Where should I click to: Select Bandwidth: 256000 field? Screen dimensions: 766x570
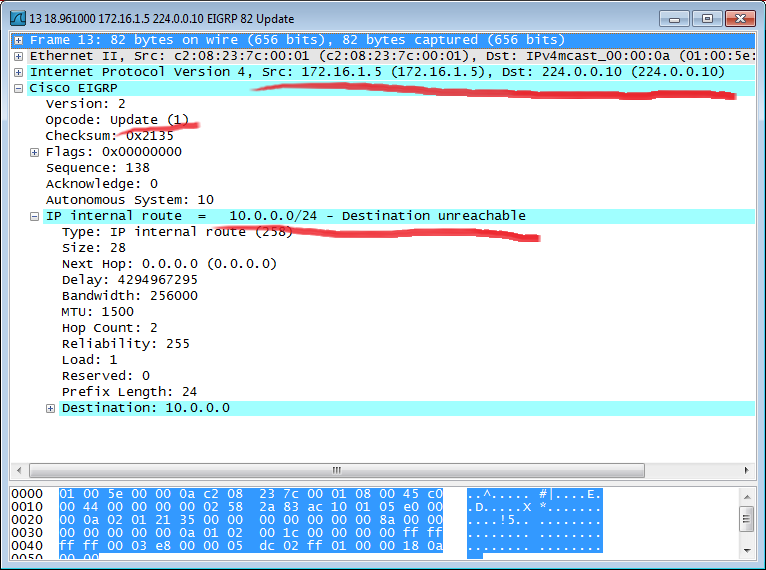[x=129, y=296]
